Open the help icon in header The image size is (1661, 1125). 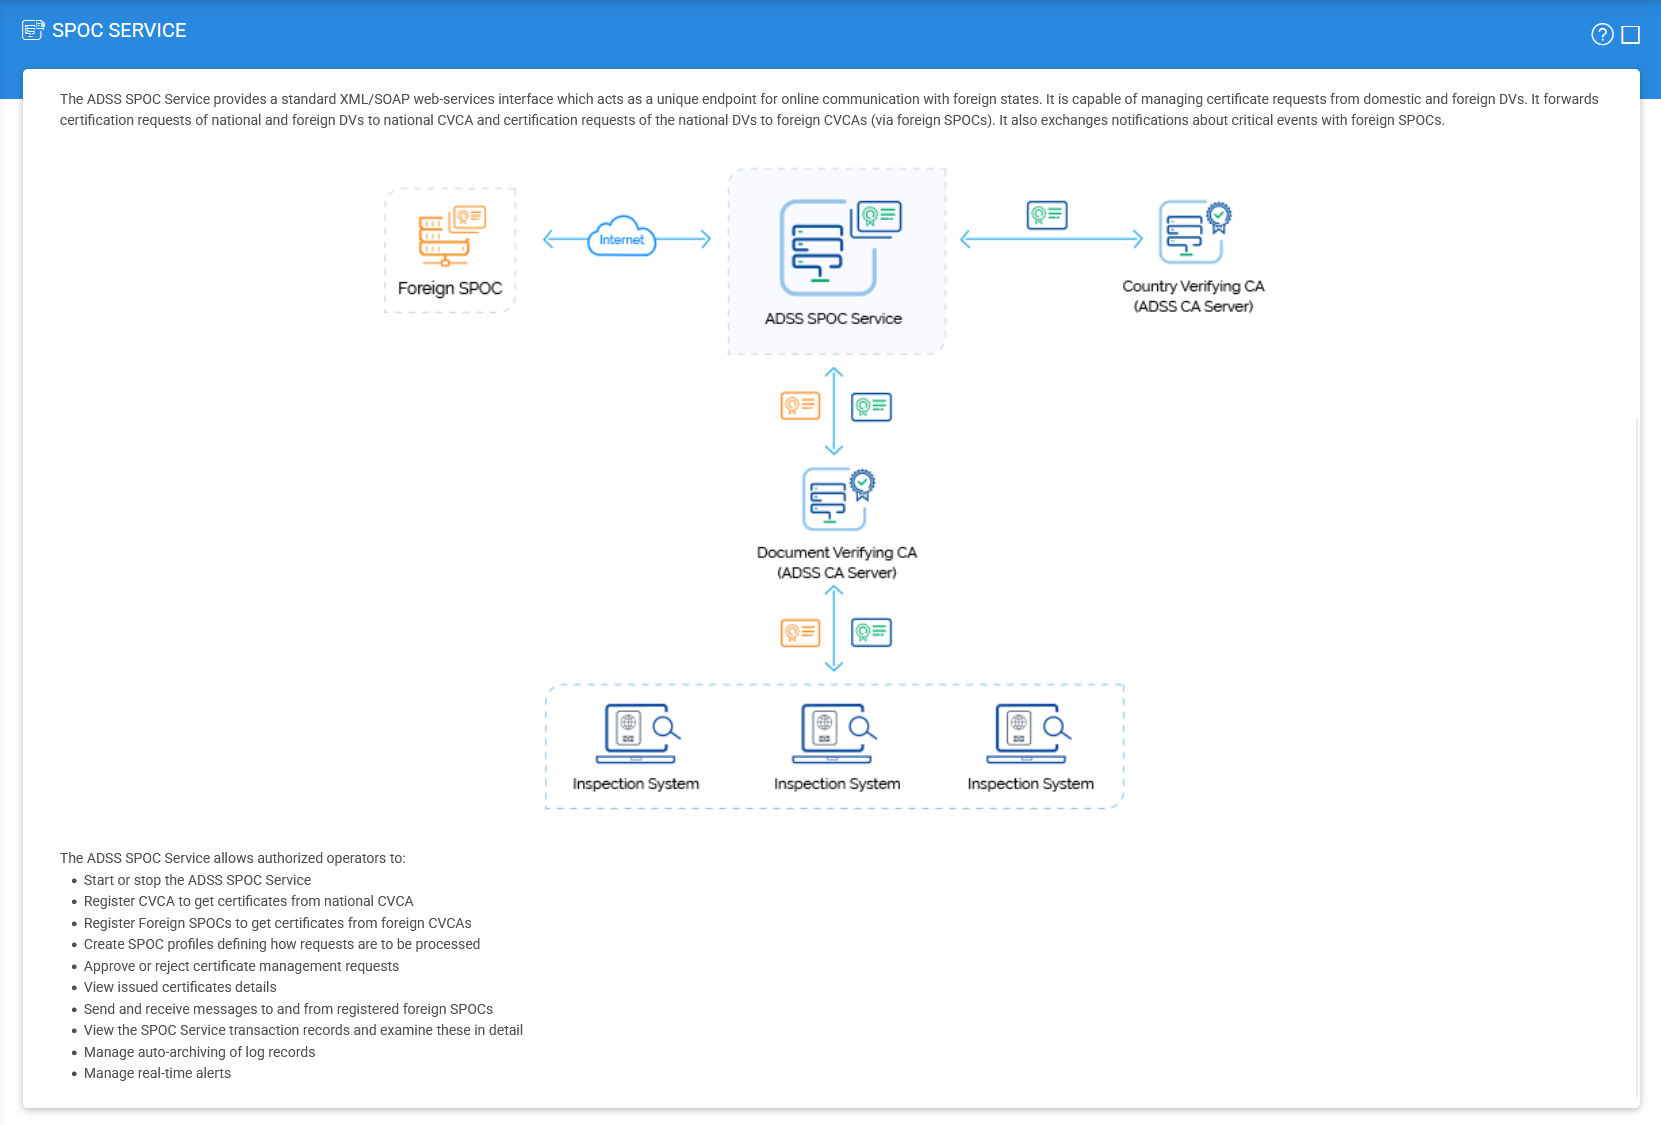coord(1602,34)
